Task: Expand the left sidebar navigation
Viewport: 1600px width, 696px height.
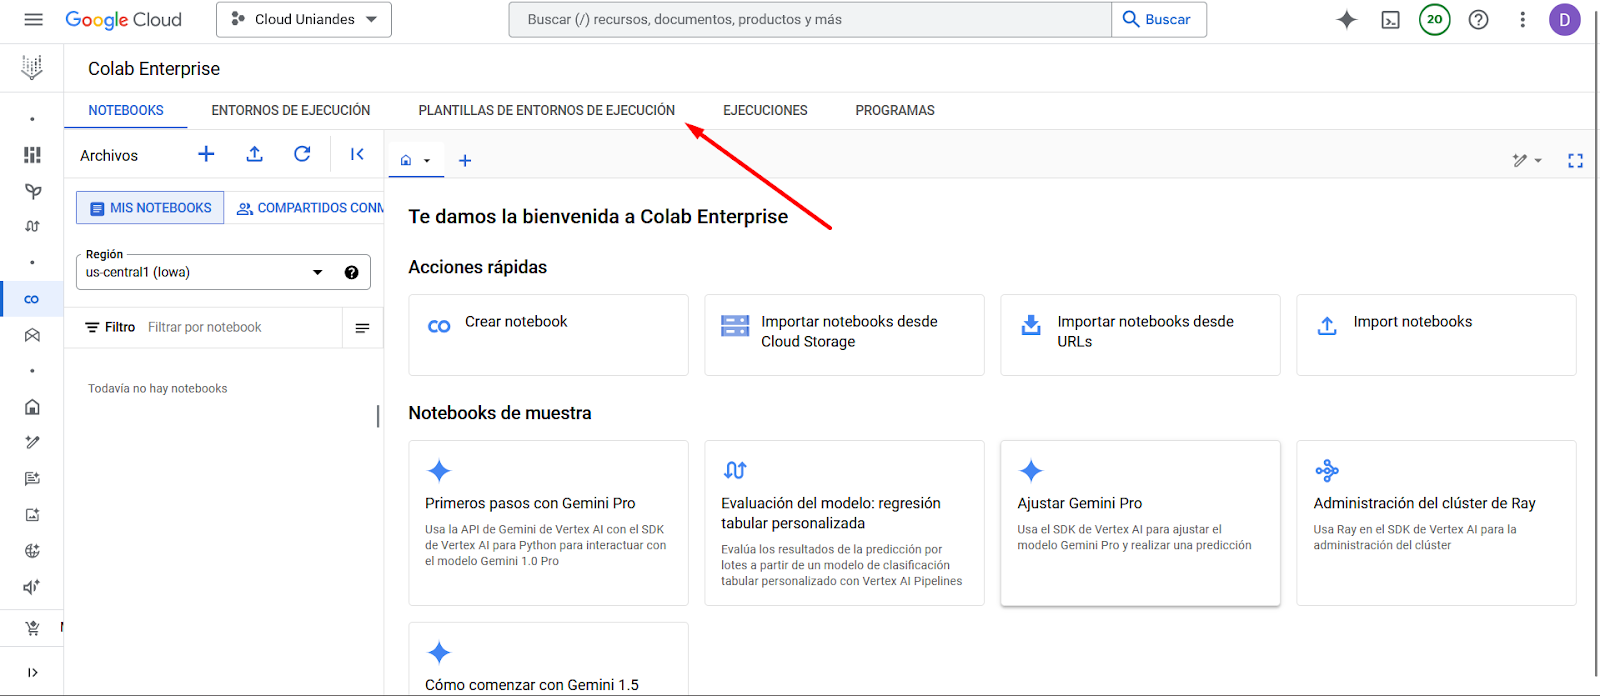Action: [32, 673]
